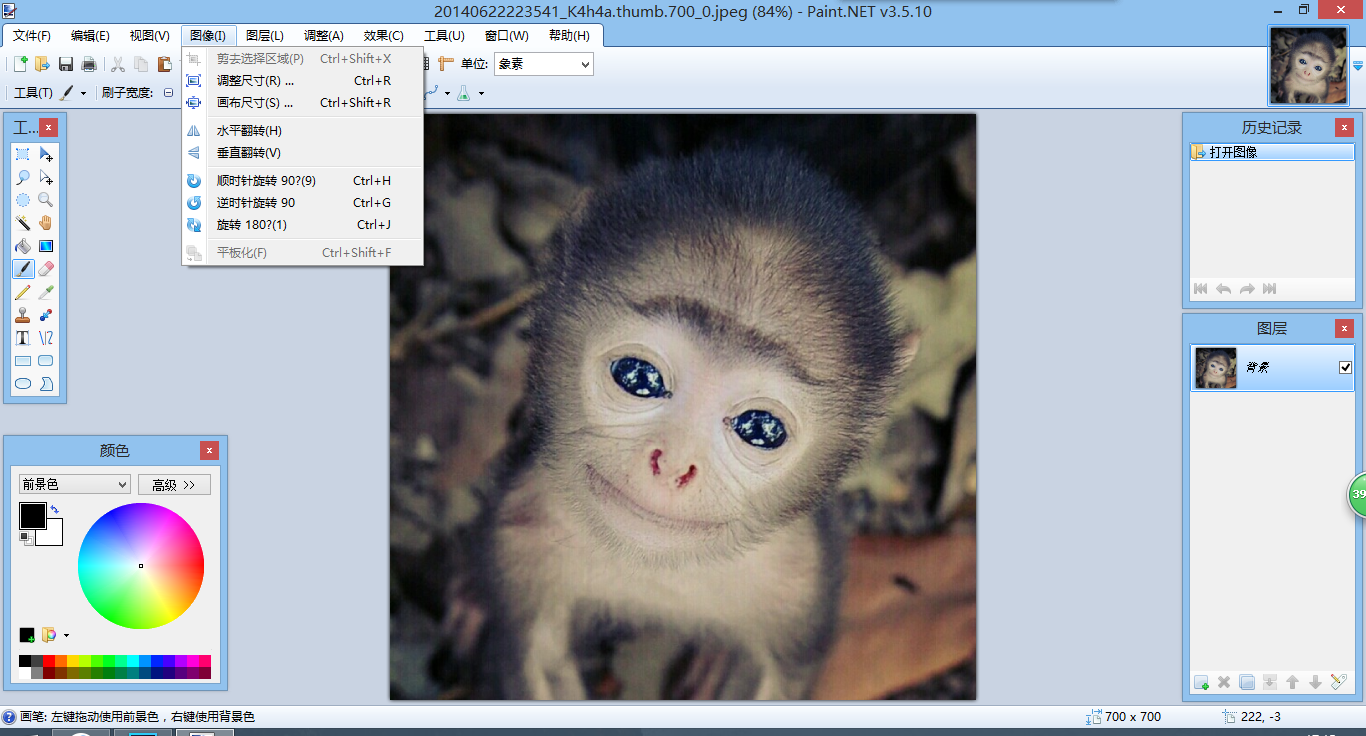Click the secondary white color swatch
Image resolution: width=1366 pixels, height=736 pixels.
tap(52, 536)
